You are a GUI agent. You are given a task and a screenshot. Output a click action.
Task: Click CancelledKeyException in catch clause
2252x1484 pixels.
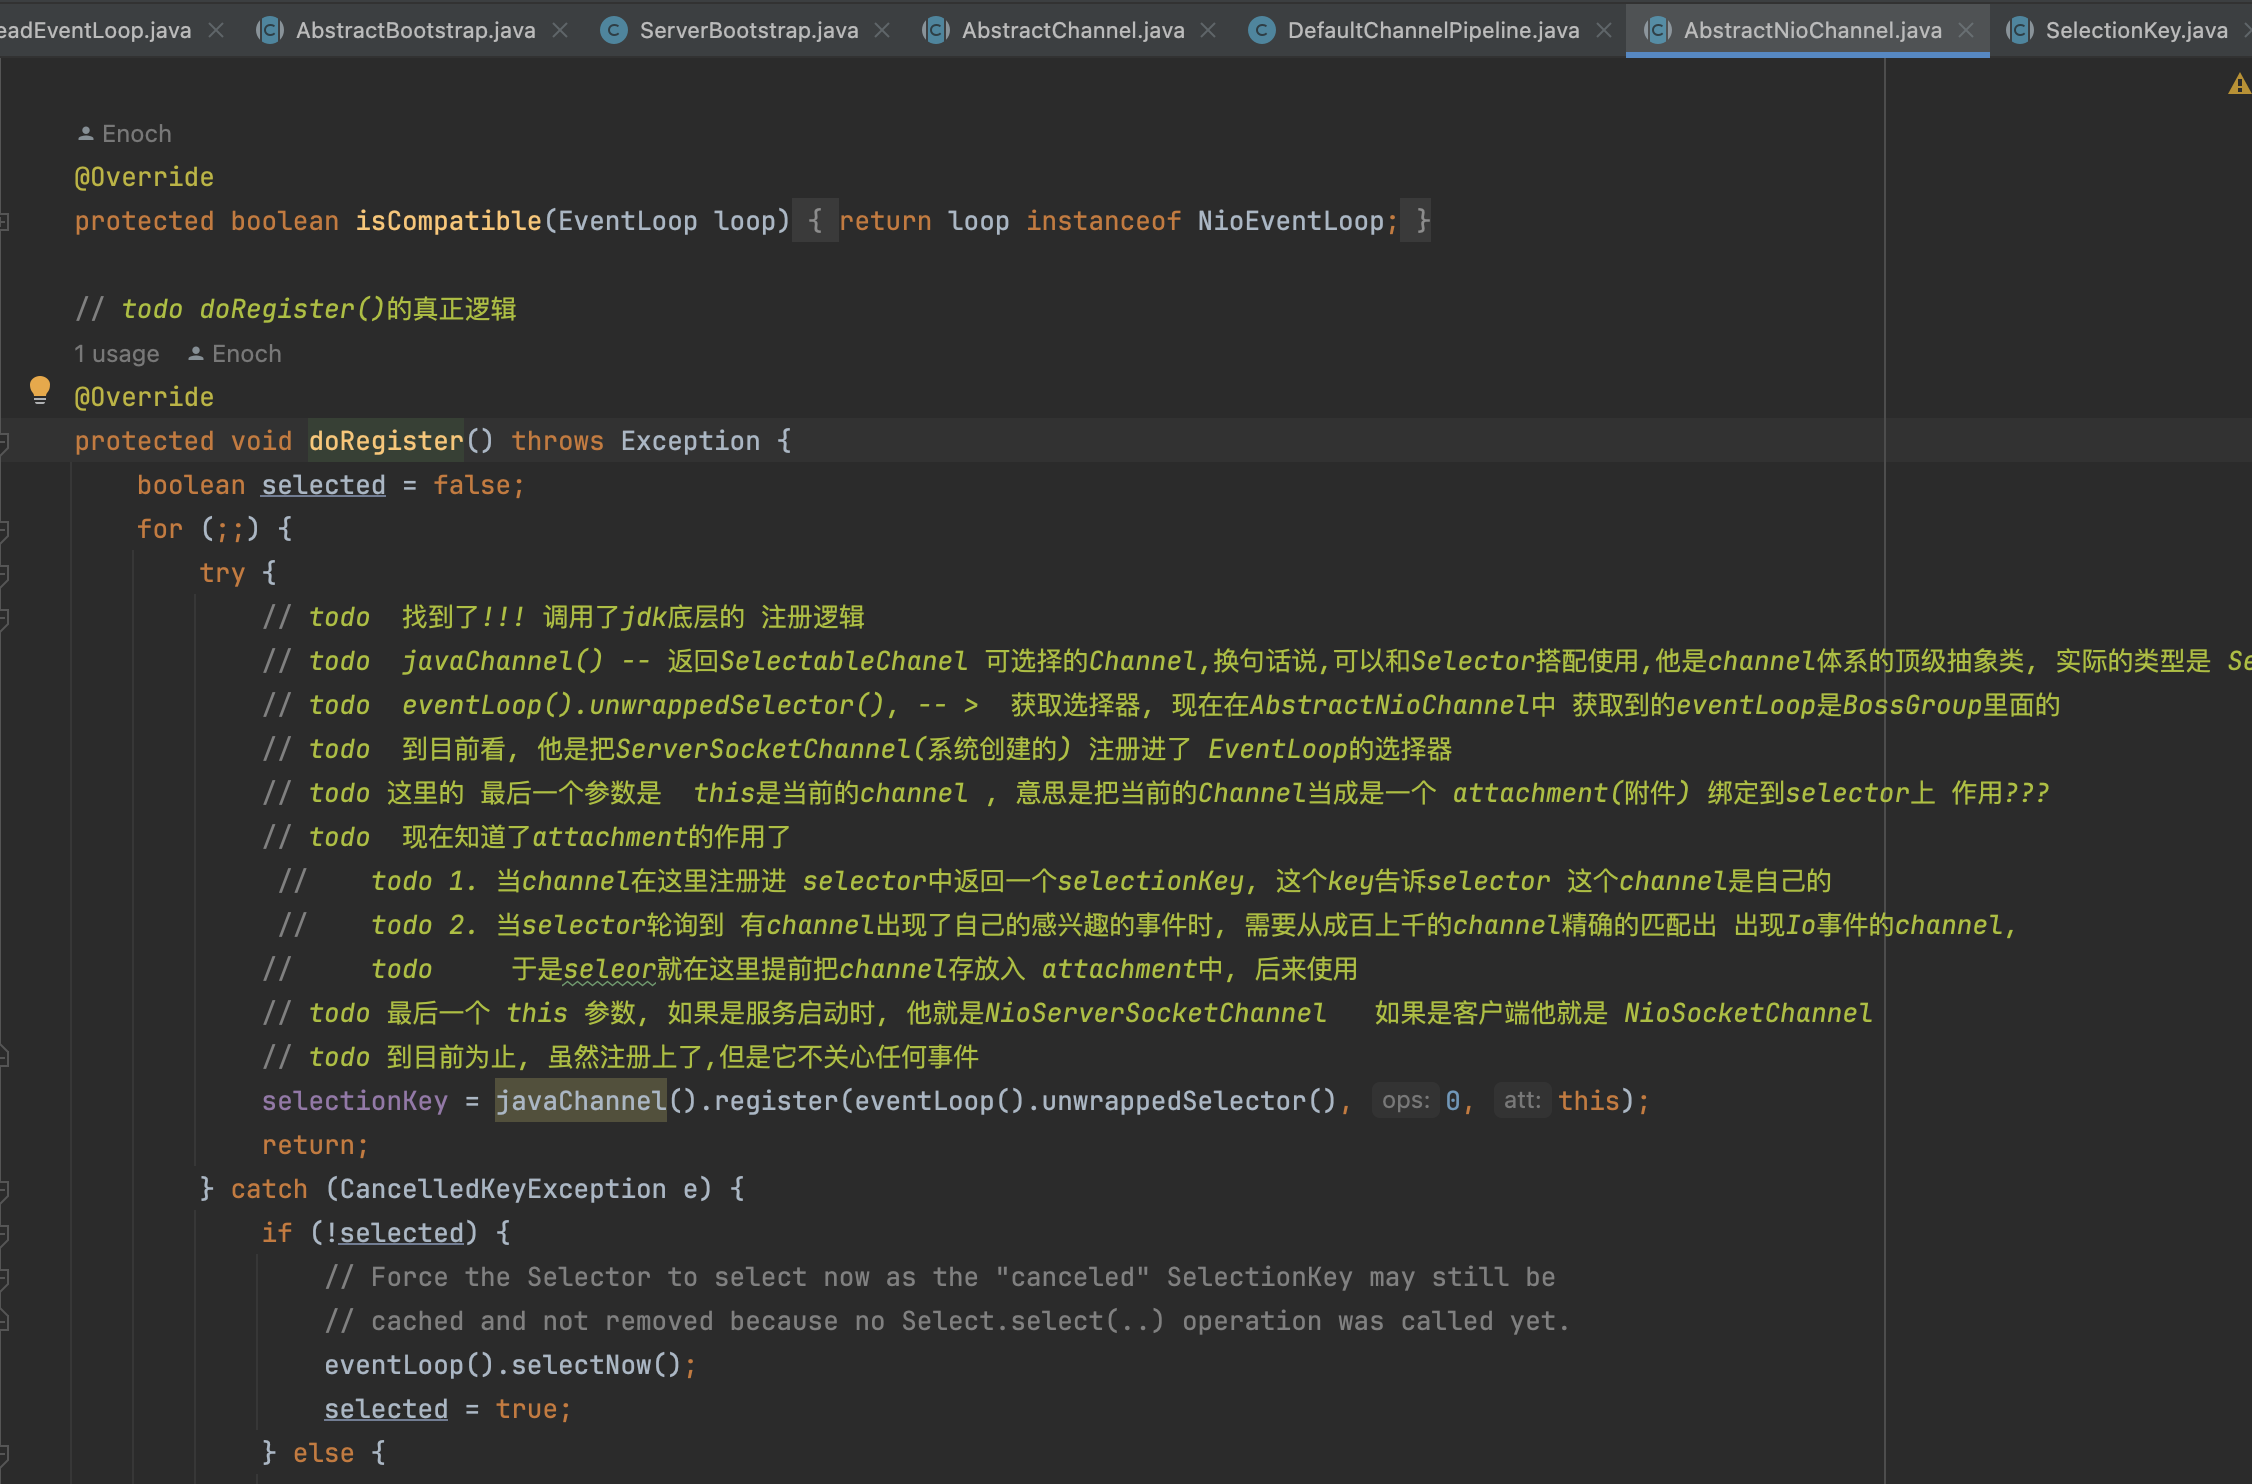(x=503, y=1189)
